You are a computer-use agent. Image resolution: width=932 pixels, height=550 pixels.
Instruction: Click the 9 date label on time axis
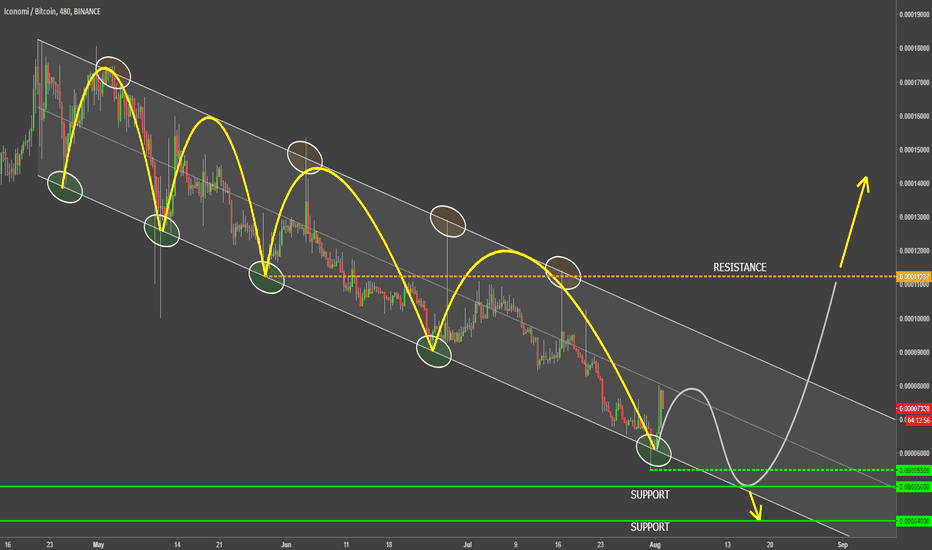(515, 545)
